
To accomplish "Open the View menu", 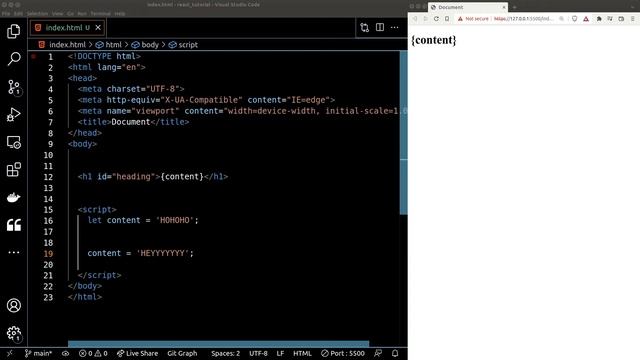I will click(x=57, y=13).
